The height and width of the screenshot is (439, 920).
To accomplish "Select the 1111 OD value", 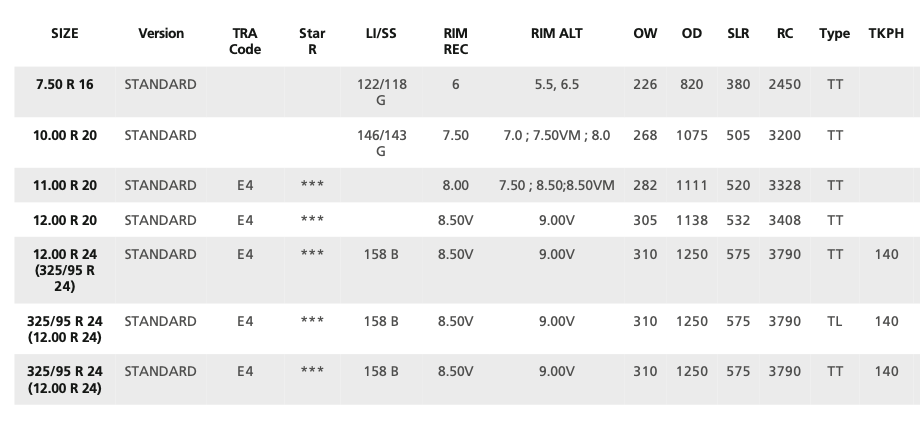I will [692, 185].
